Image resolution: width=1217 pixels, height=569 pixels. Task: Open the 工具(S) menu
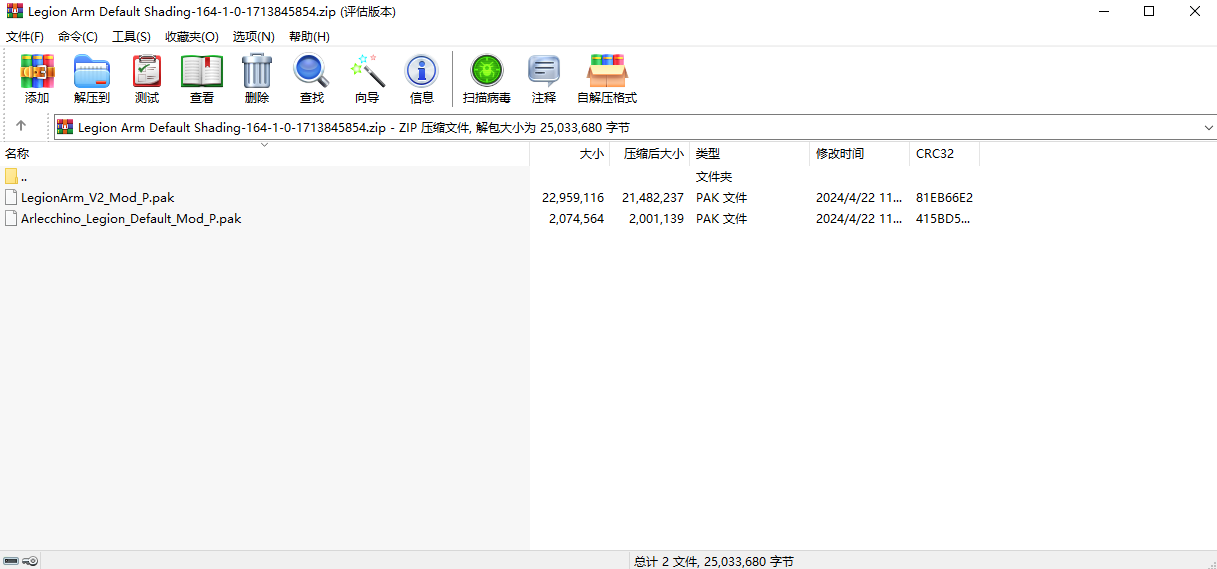(x=131, y=36)
